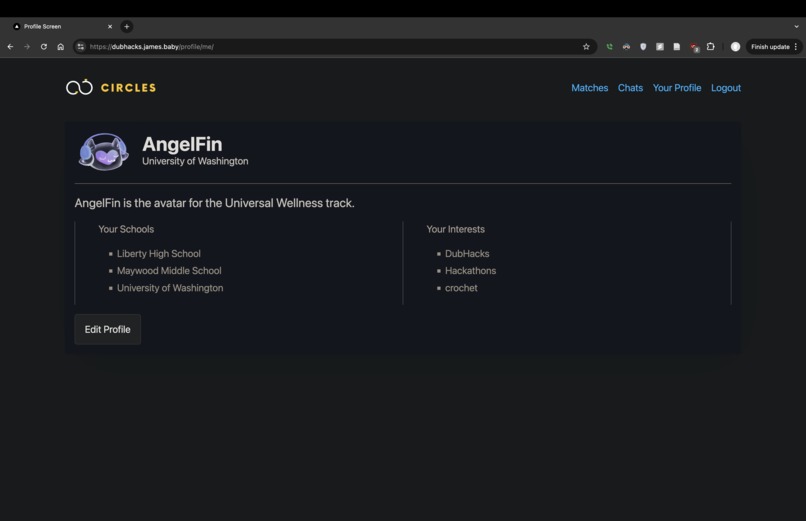This screenshot has width=806, height=521.
Task: Select the Profile Screen tab
Action: (62, 26)
